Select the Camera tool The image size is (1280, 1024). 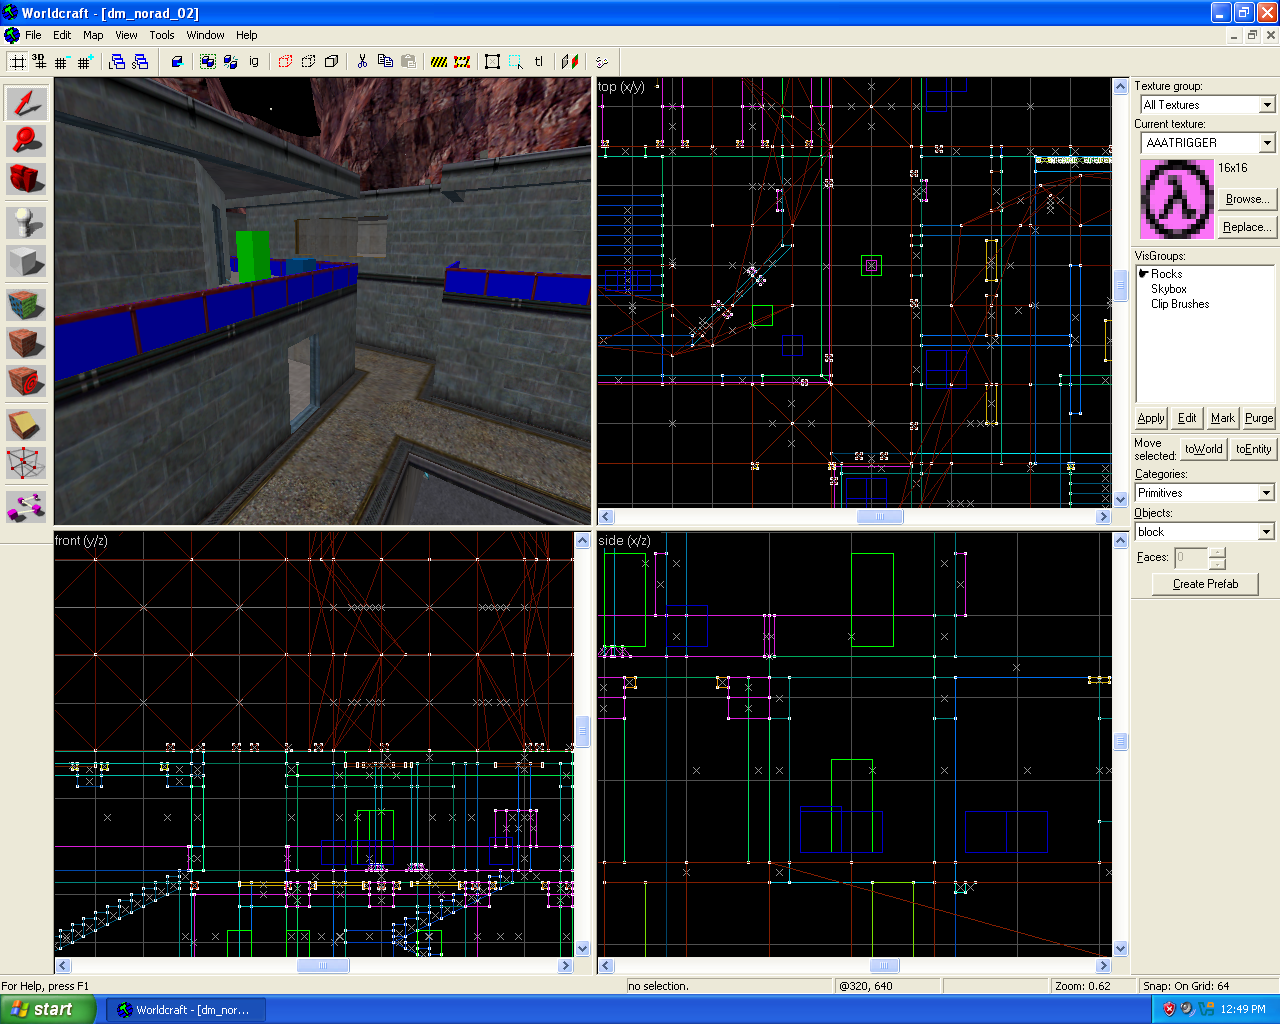pos(26,179)
